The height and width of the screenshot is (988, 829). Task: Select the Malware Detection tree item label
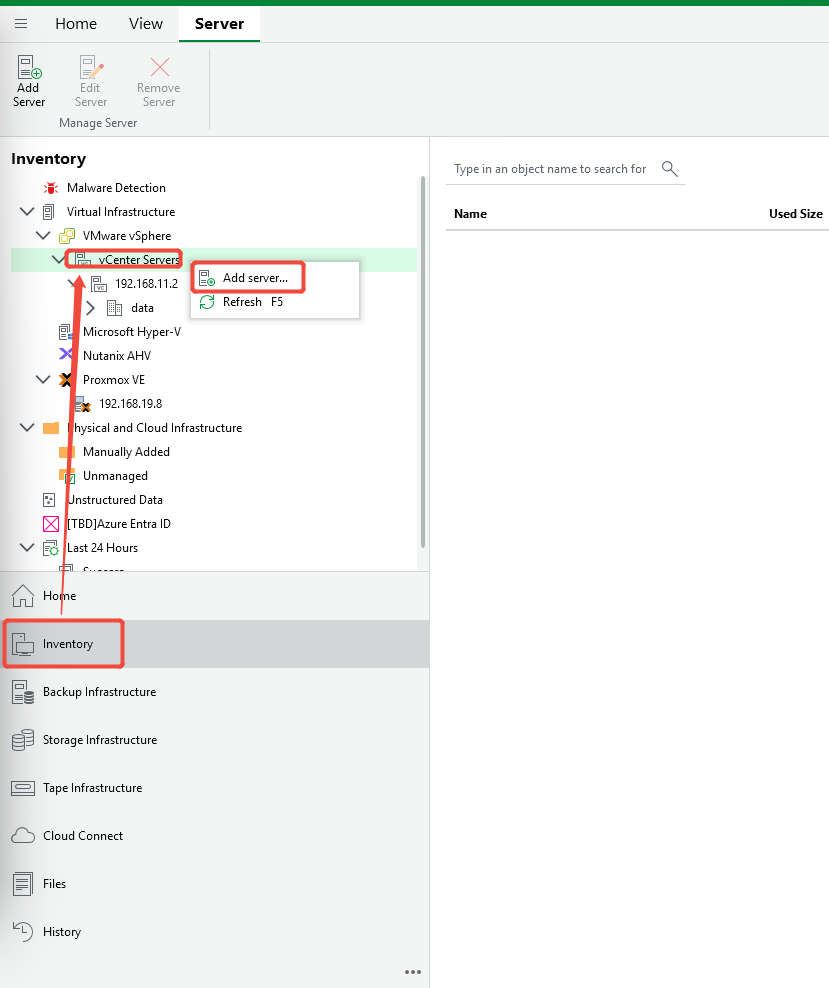click(116, 188)
